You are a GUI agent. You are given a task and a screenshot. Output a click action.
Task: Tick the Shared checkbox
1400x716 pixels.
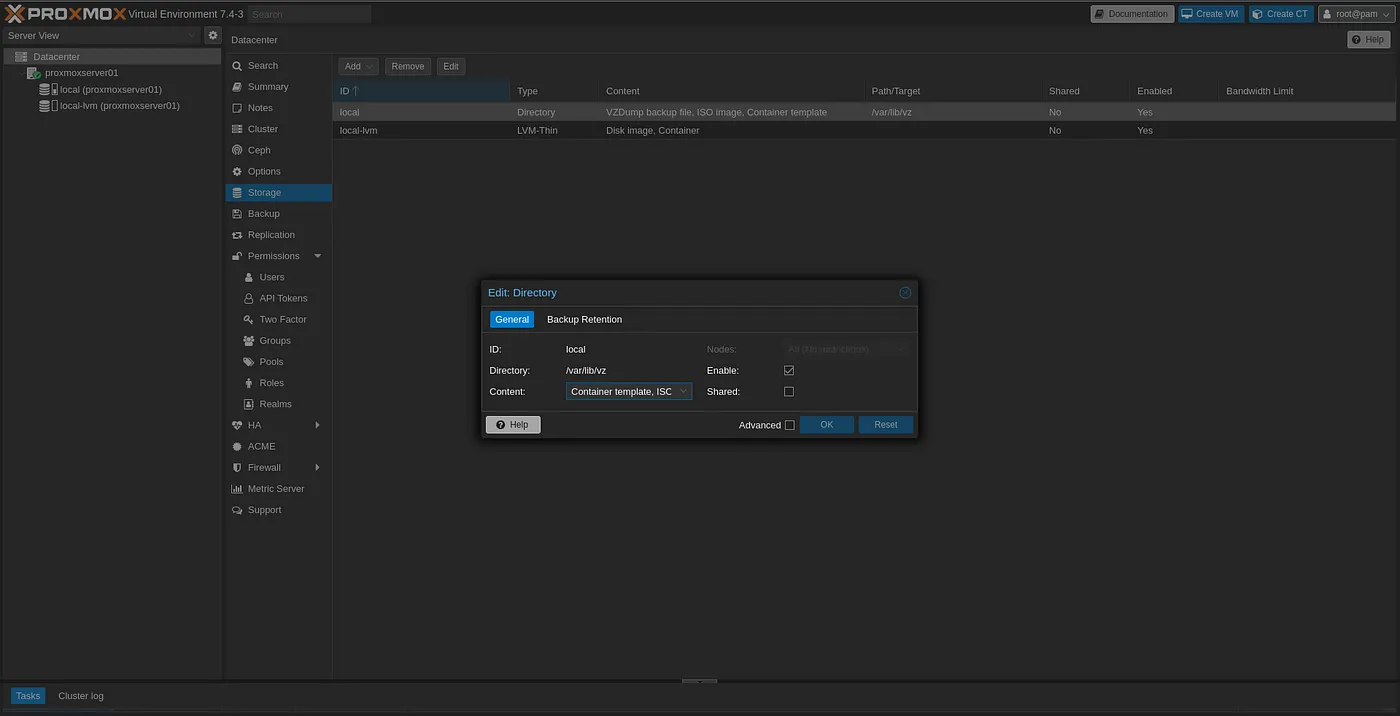click(789, 392)
